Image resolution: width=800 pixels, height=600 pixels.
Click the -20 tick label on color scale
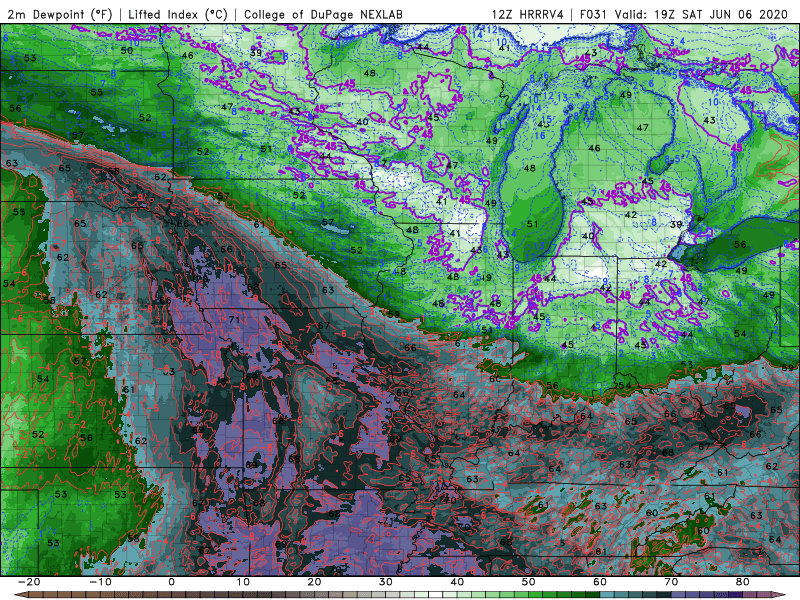tap(29, 582)
